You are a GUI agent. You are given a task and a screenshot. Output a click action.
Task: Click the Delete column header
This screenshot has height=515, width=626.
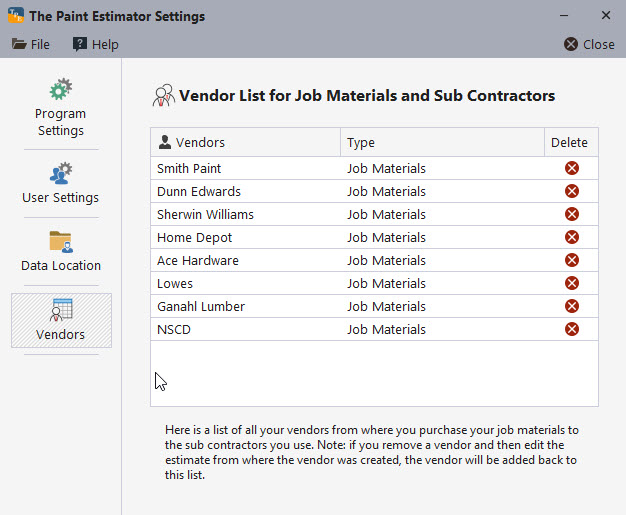tap(571, 143)
